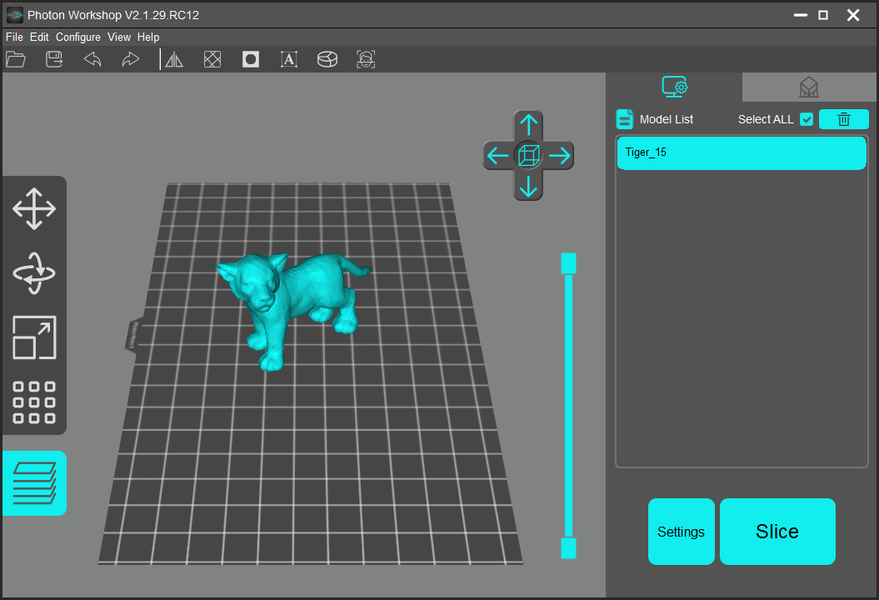879x600 pixels.
Task: Open the array layout grid tool
Action: tap(34, 402)
